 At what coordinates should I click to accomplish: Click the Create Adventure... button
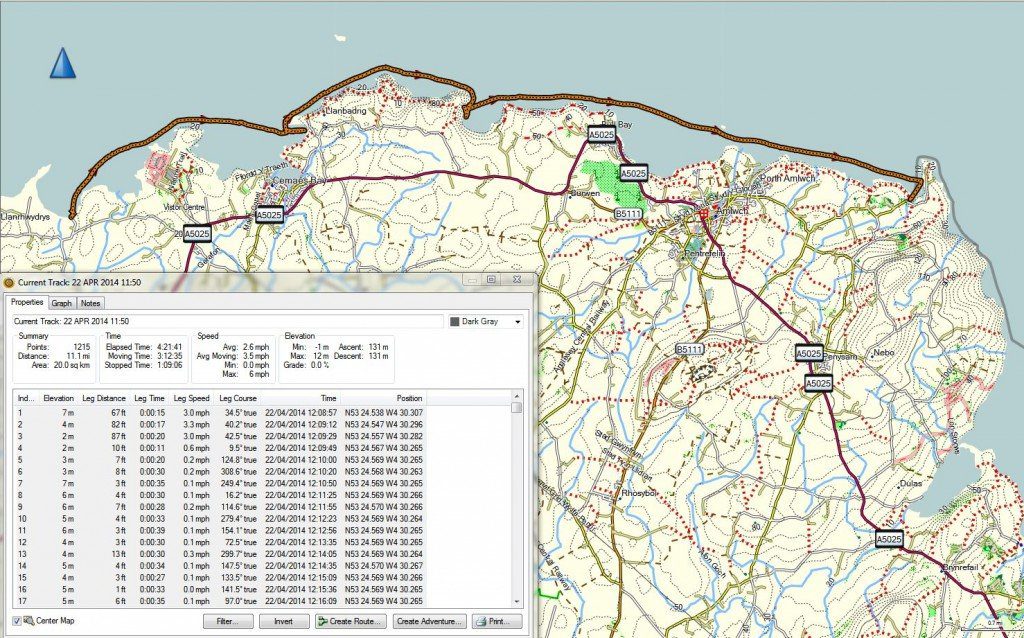pyautogui.click(x=430, y=621)
